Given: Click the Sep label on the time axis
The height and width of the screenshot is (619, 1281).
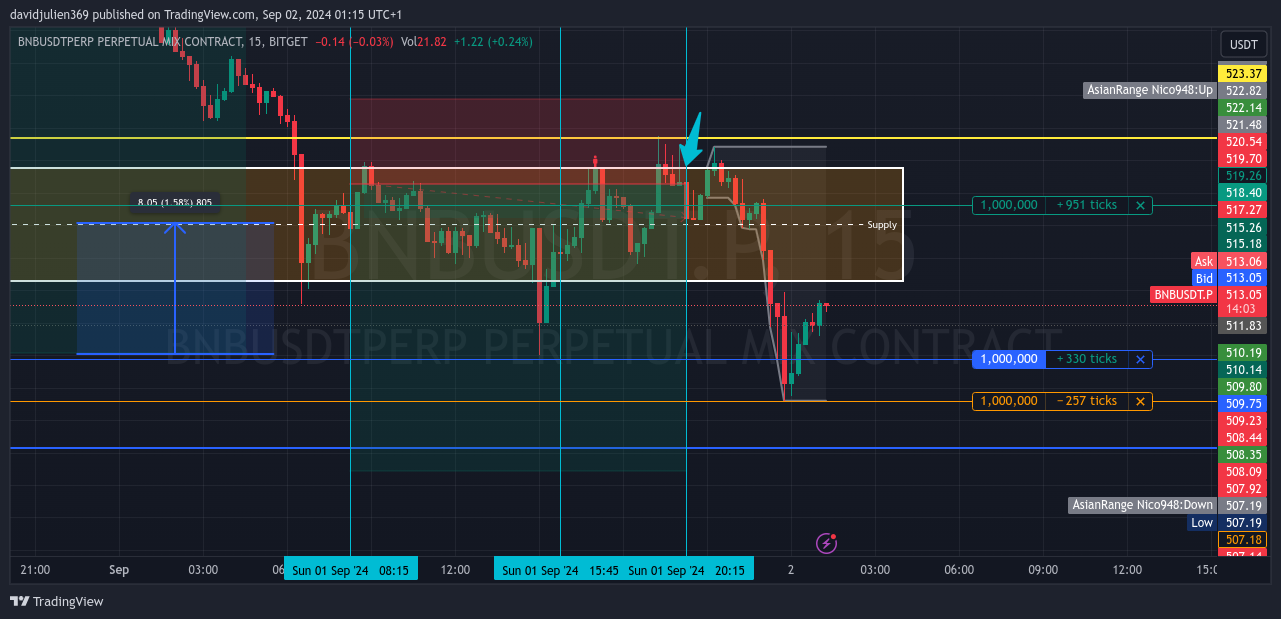Looking at the screenshot, I should [119, 570].
